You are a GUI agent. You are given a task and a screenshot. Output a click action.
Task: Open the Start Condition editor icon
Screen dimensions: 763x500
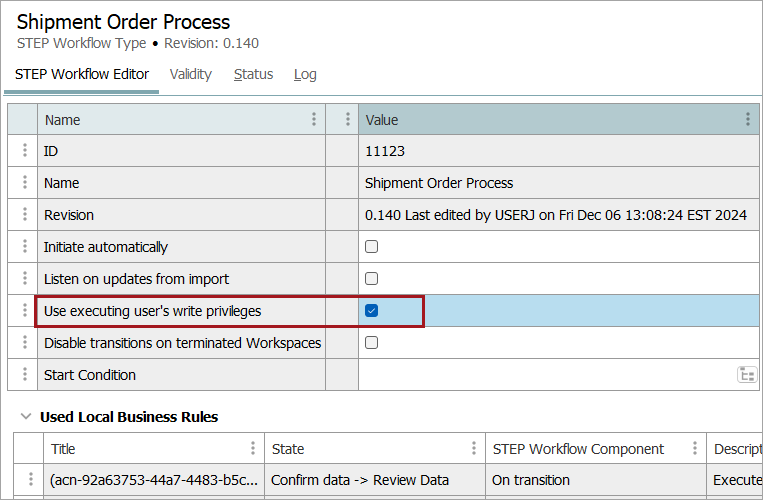tap(746, 375)
